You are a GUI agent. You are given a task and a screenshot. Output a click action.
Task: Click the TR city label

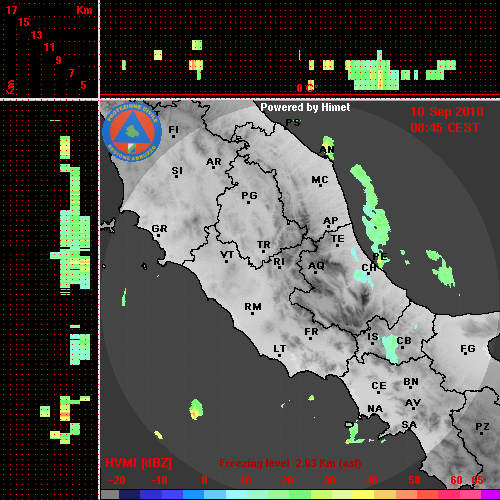click(264, 245)
